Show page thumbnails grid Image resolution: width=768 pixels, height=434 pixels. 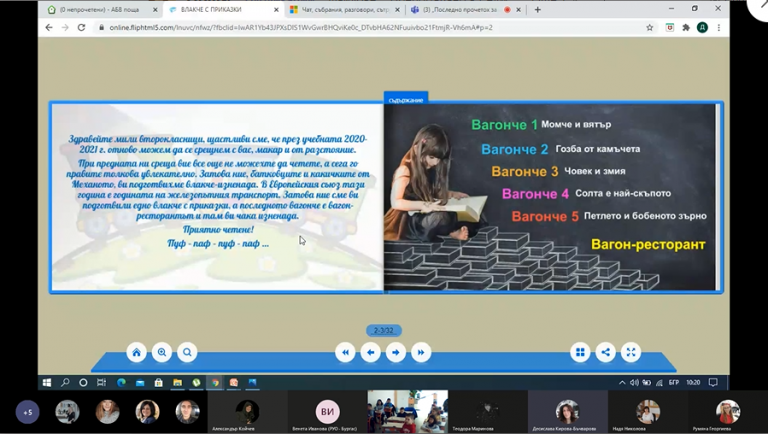pyautogui.click(x=580, y=352)
